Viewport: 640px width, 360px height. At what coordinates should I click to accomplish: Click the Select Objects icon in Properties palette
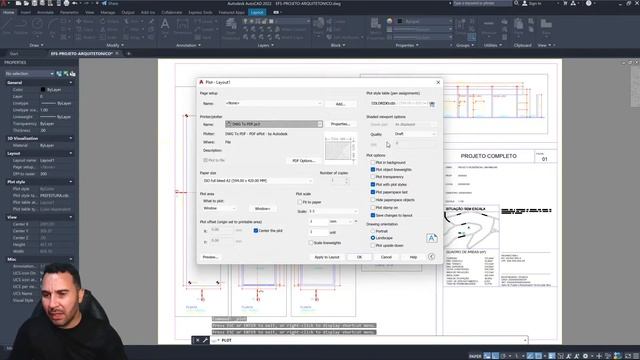[x=66, y=73]
